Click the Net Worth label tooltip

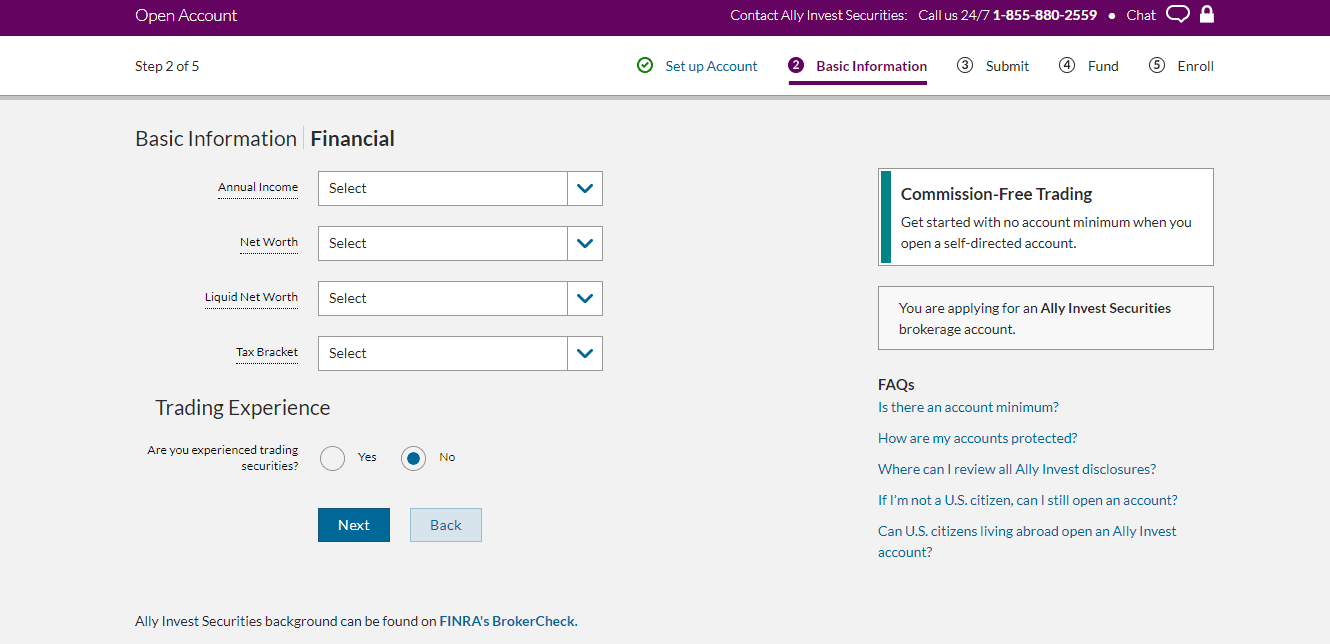tap(269, 242)
